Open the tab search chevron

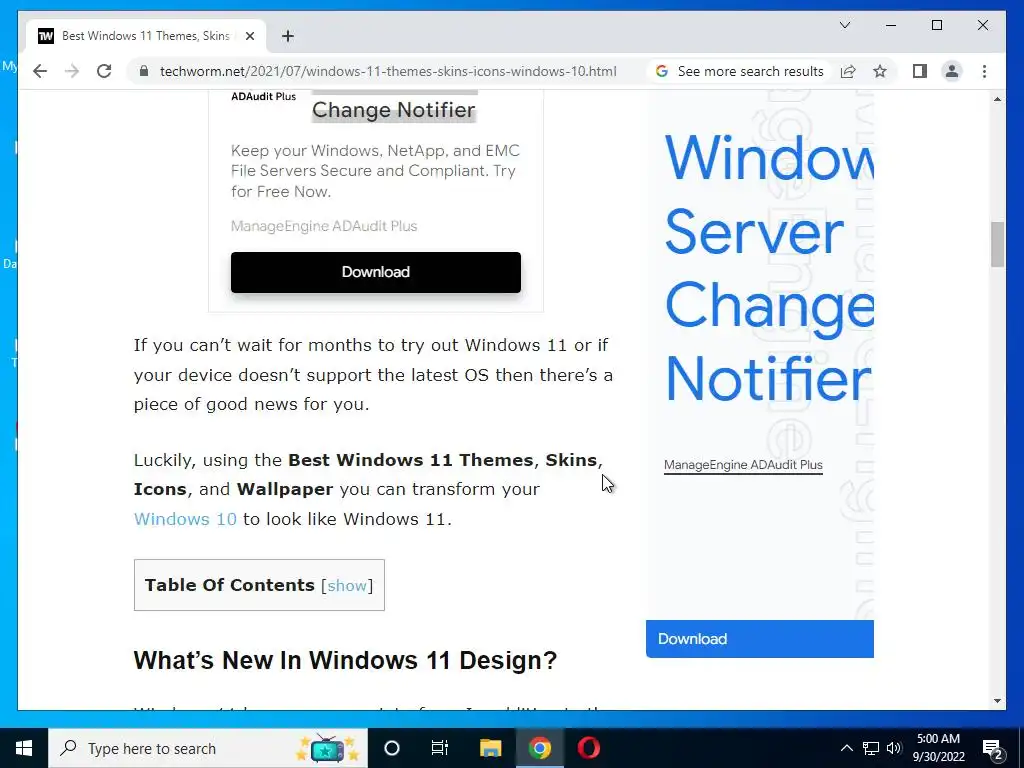tap(844, 25)
